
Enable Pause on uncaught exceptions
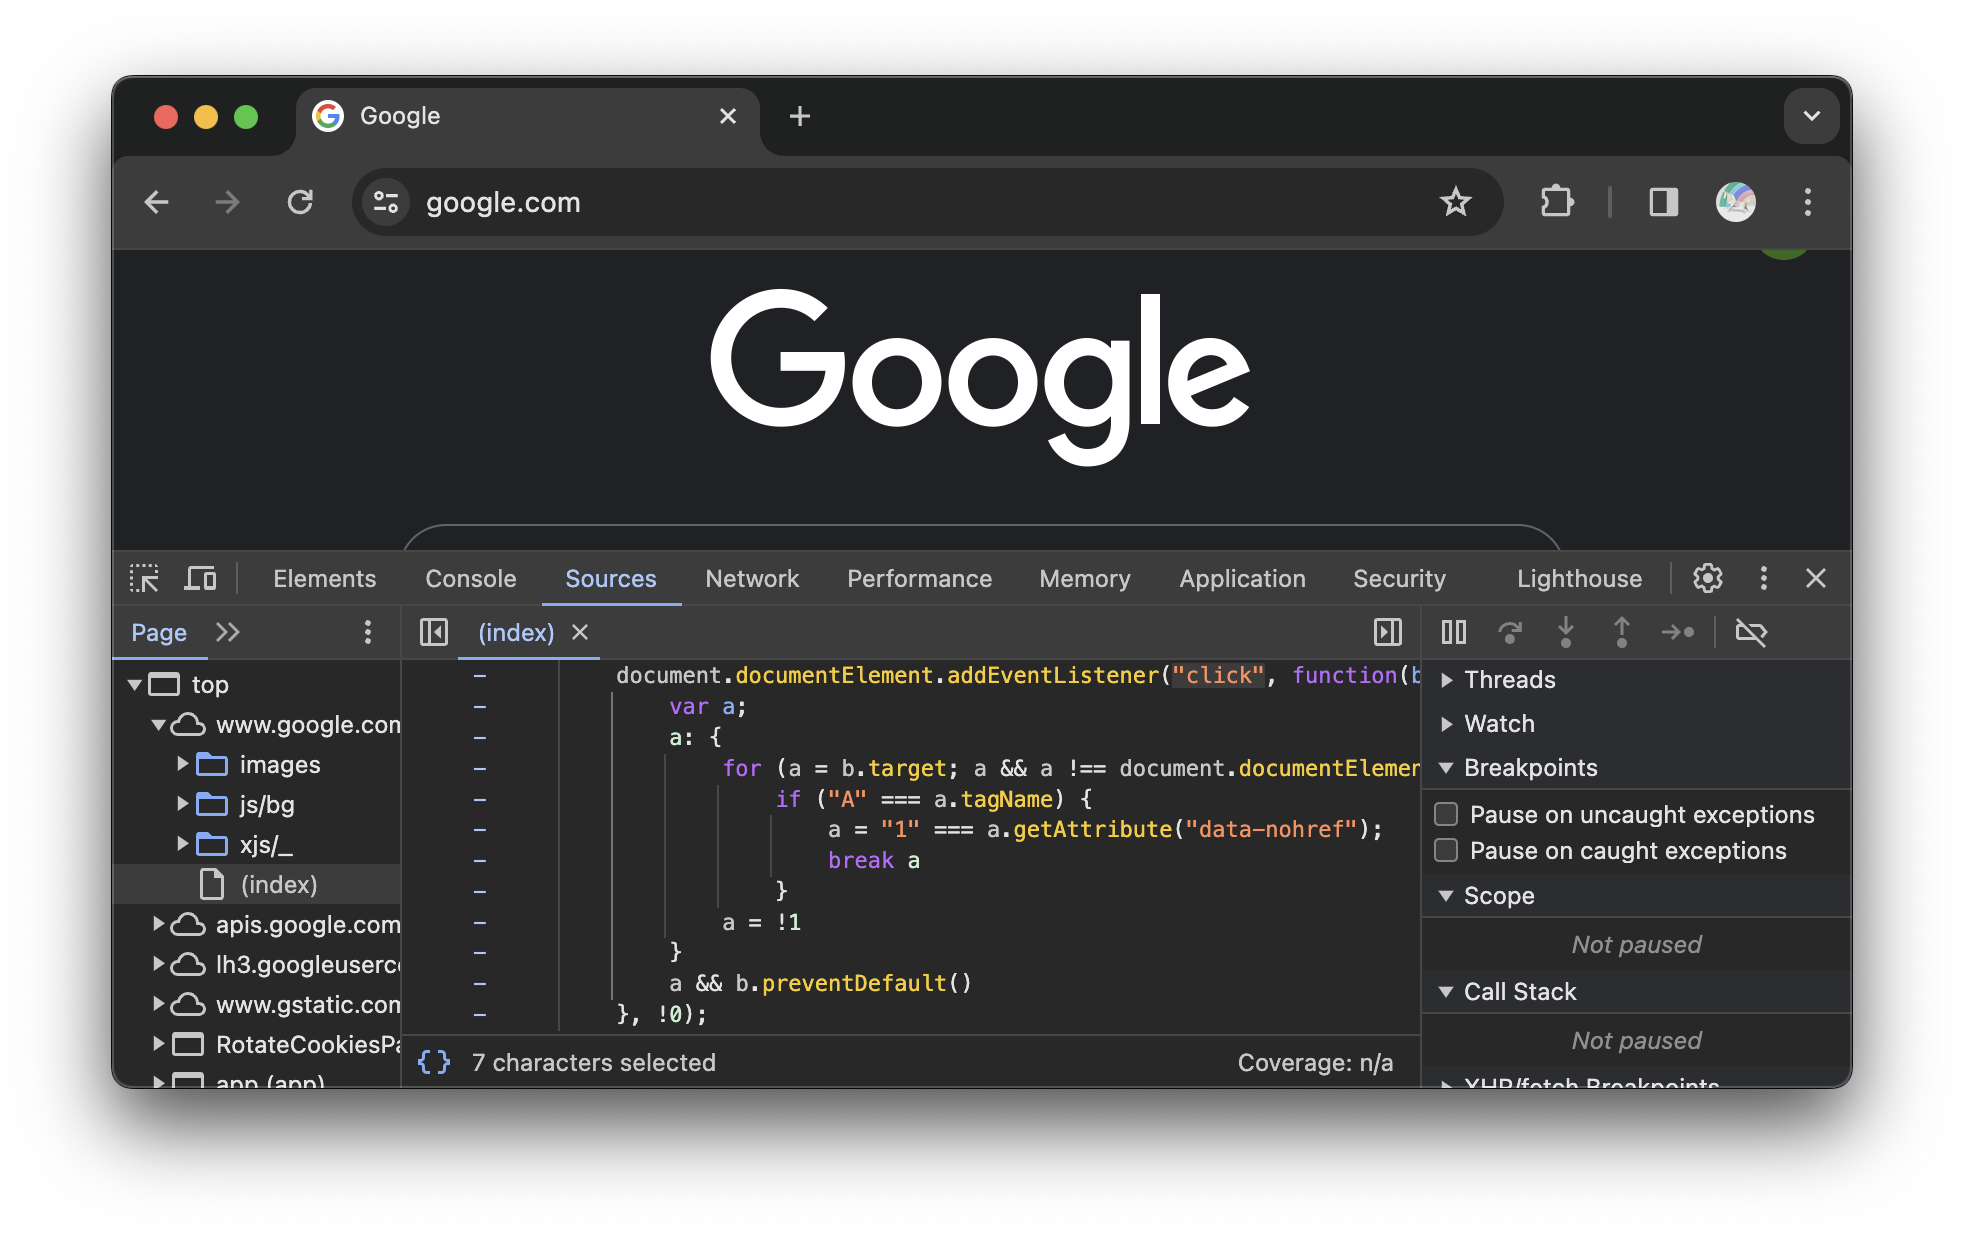[x=1446, y=814]
